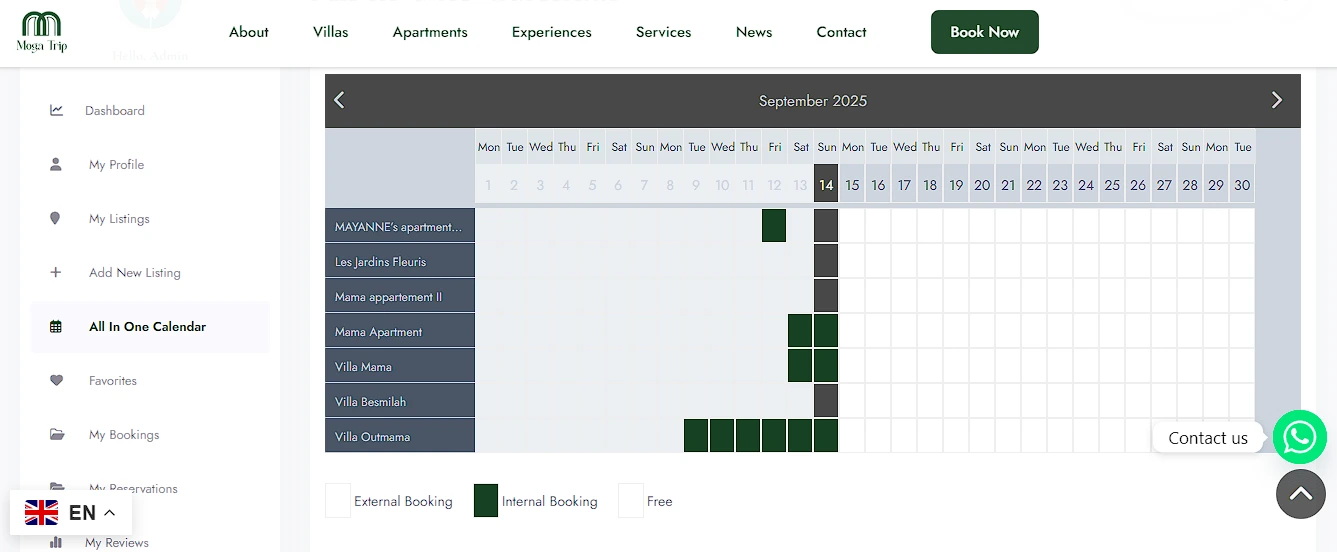Viewport: 1337px width, 552px height.
Task: Click the Mega Trip logo
Action: pyautogui.click(x=42, y=32)
